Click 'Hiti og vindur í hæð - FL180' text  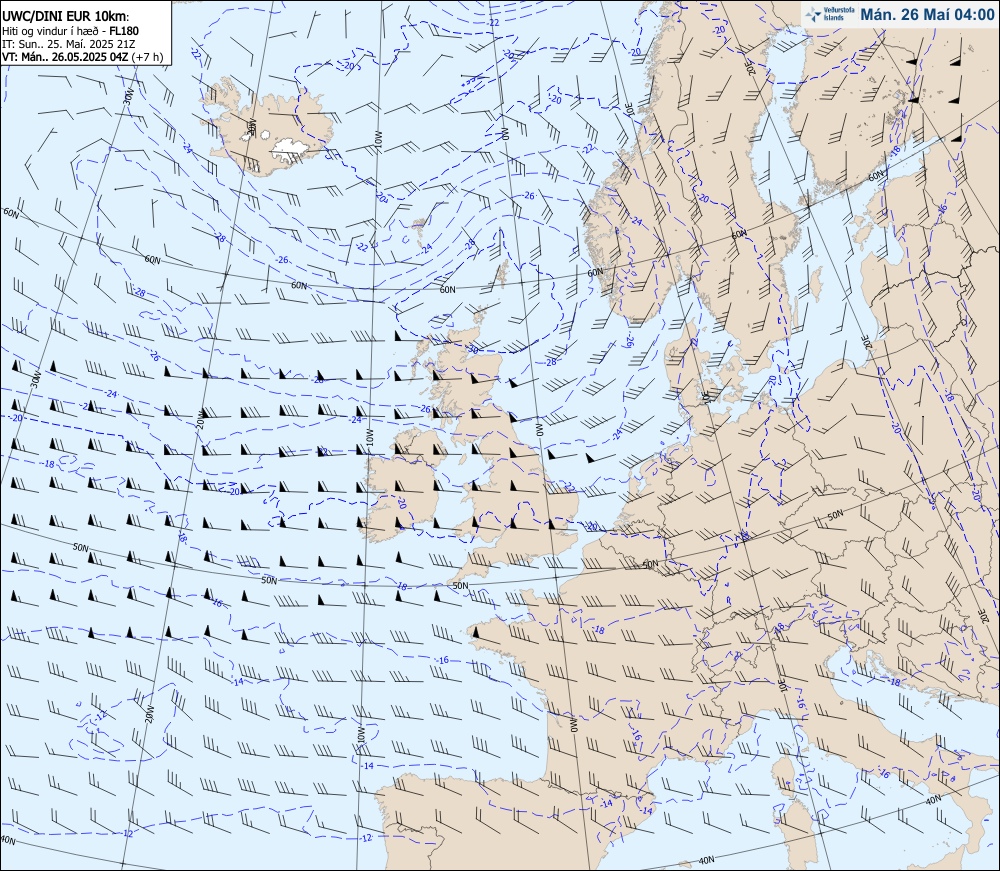[x=70, y=31]
